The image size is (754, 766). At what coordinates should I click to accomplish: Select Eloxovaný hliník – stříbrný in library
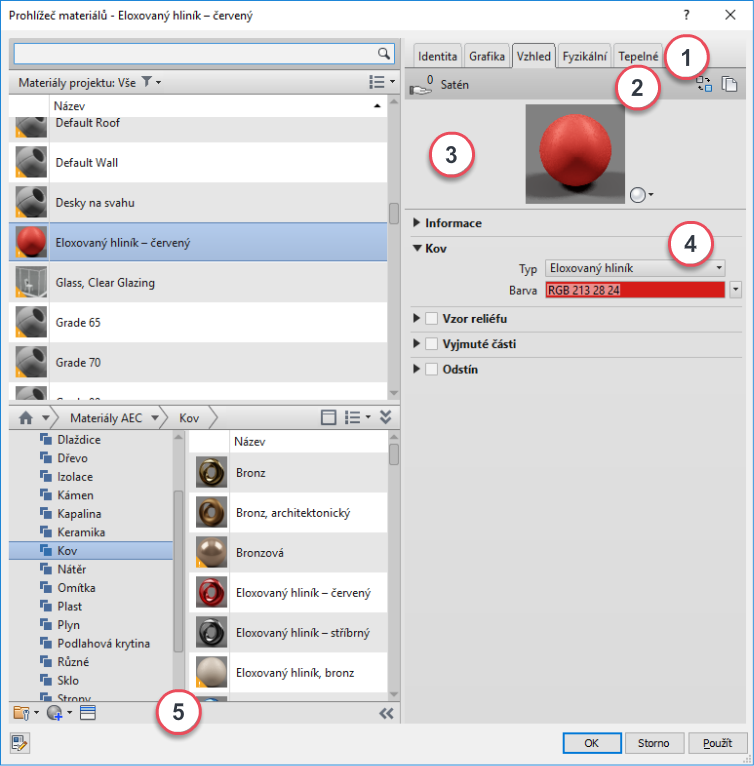click(288, 633)
